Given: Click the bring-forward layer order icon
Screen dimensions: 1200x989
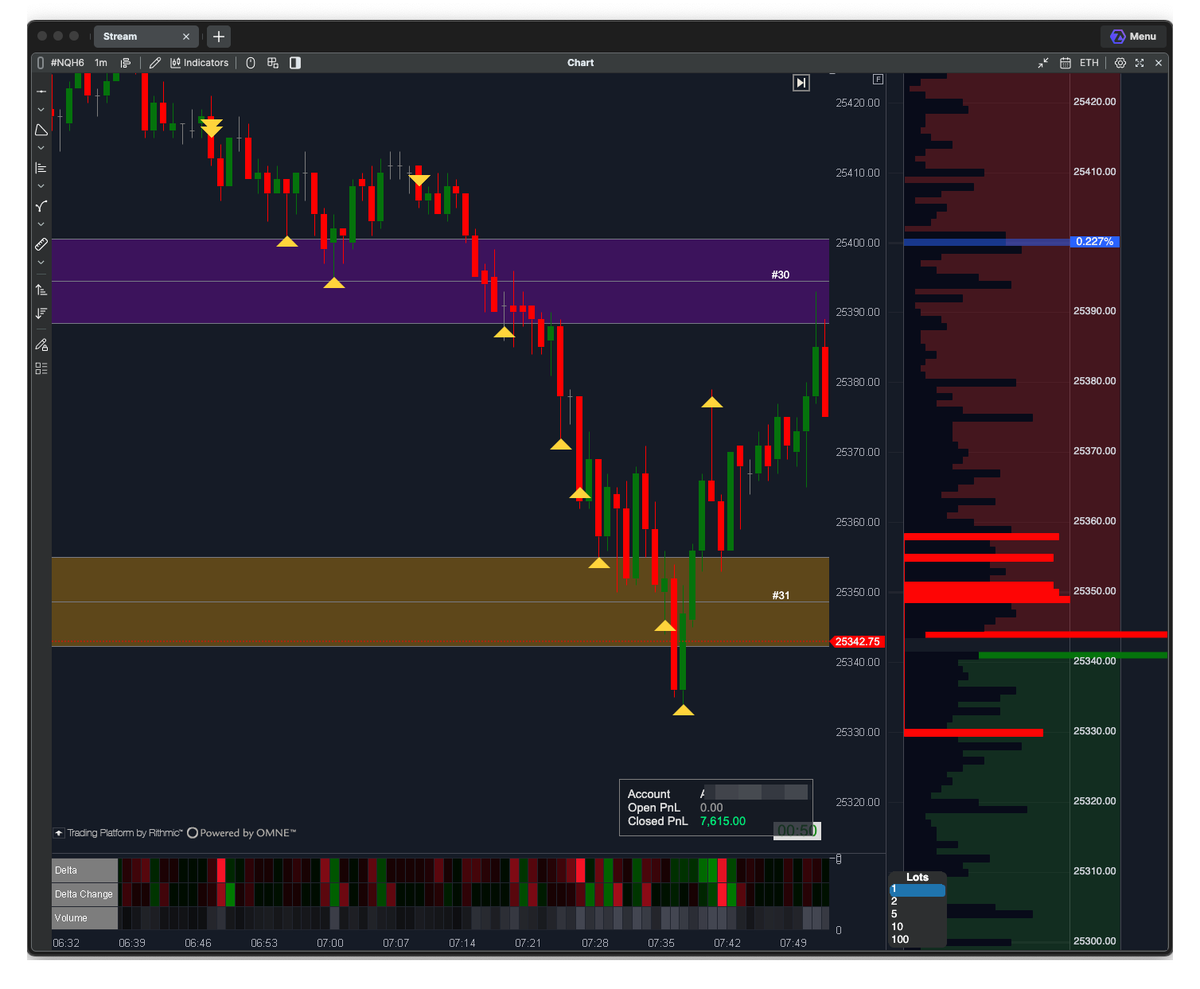Looking at the screenshot, I should (41, 290).
